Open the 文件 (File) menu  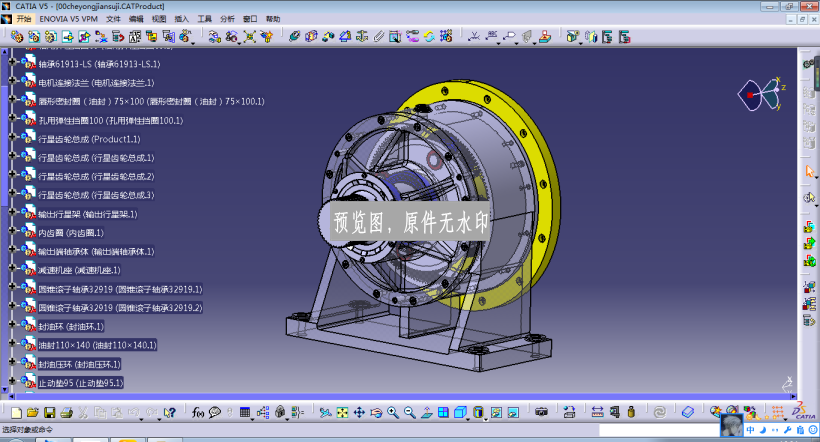[x=113, y=19]
